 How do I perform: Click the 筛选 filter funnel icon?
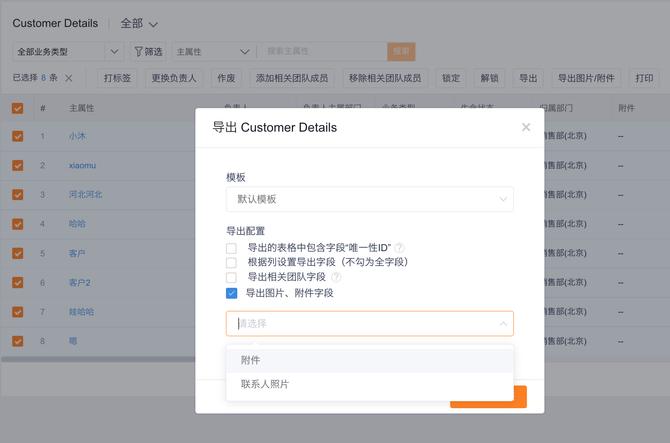coord(139,51)
